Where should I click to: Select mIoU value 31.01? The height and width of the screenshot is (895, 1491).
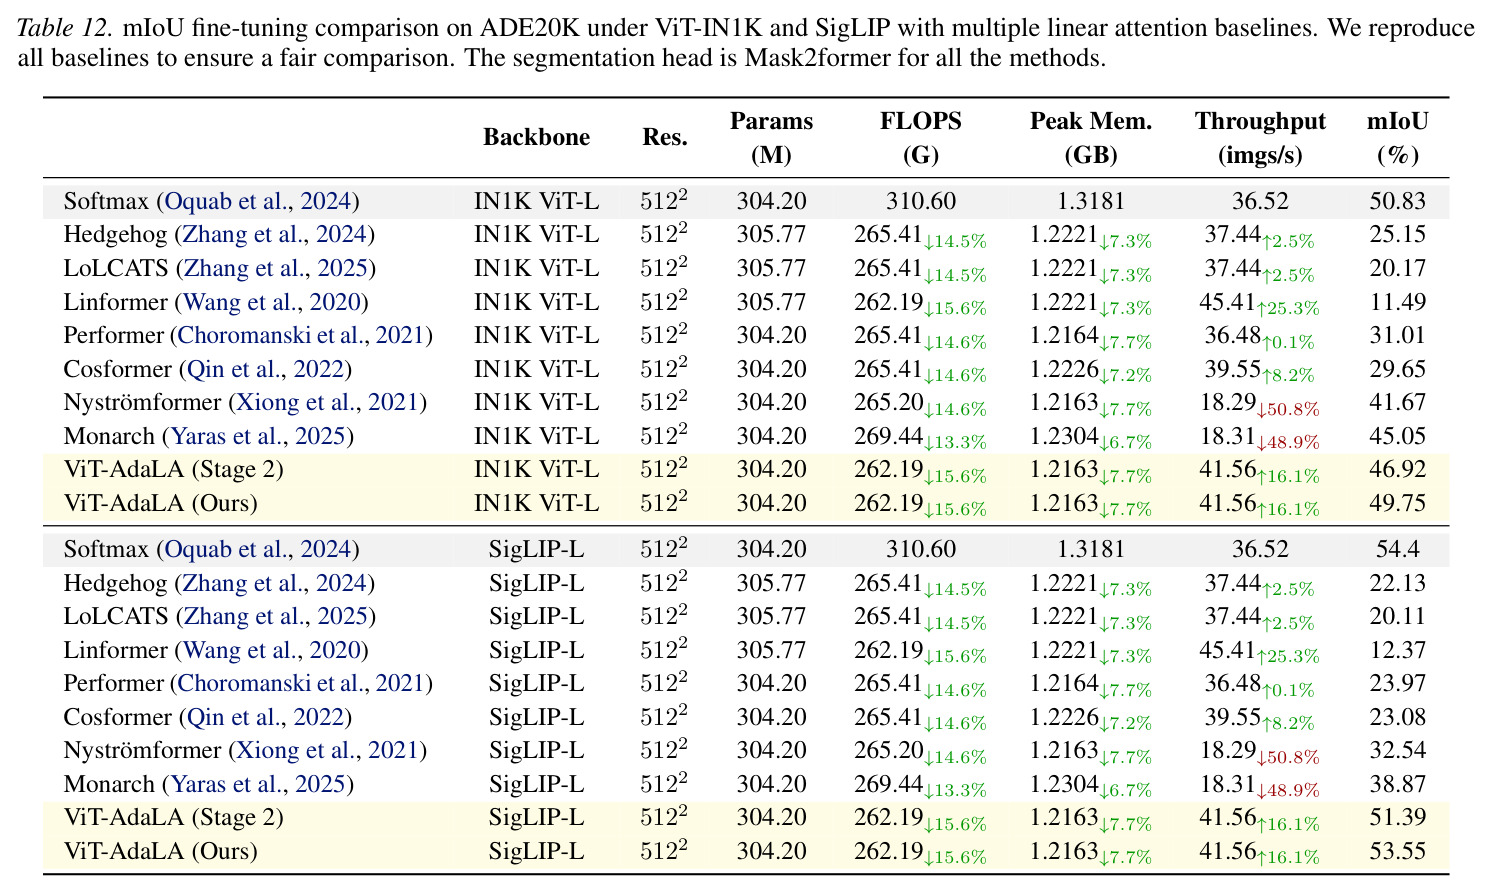1398,335
